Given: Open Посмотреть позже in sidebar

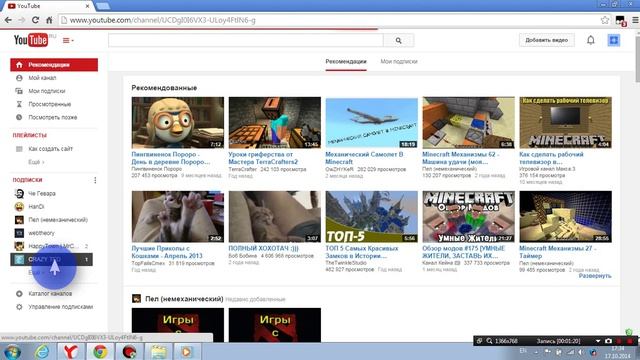Looking at the screenshot, I should 52,117.
